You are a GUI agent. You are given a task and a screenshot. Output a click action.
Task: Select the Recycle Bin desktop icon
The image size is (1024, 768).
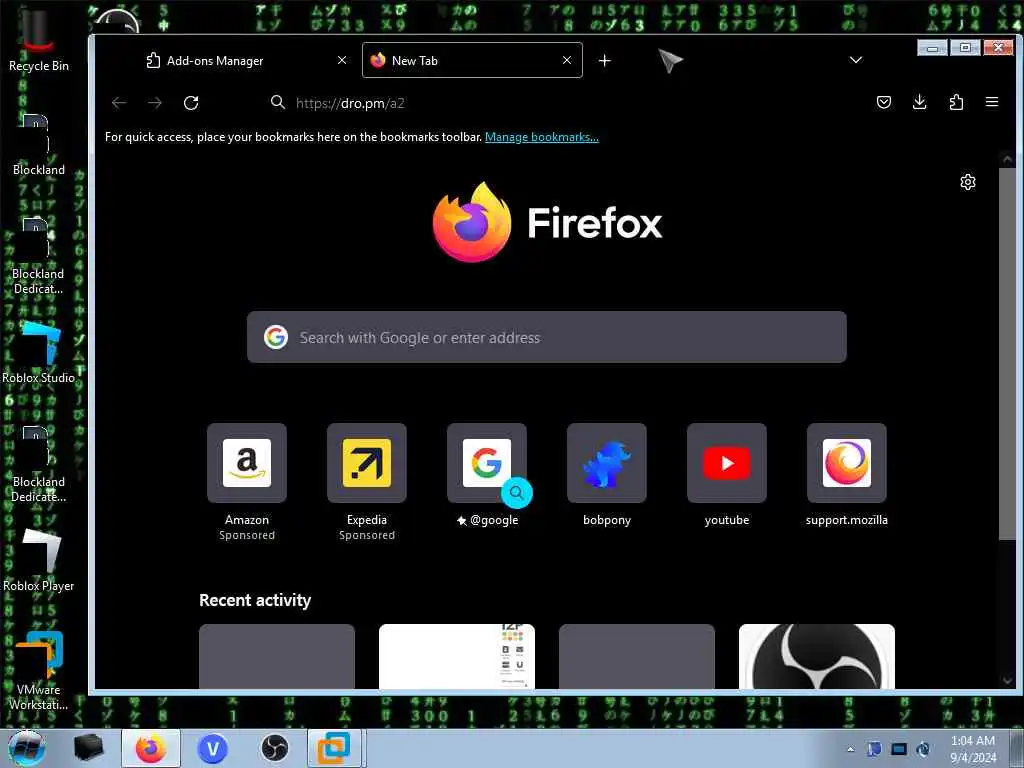click(39, 42)
